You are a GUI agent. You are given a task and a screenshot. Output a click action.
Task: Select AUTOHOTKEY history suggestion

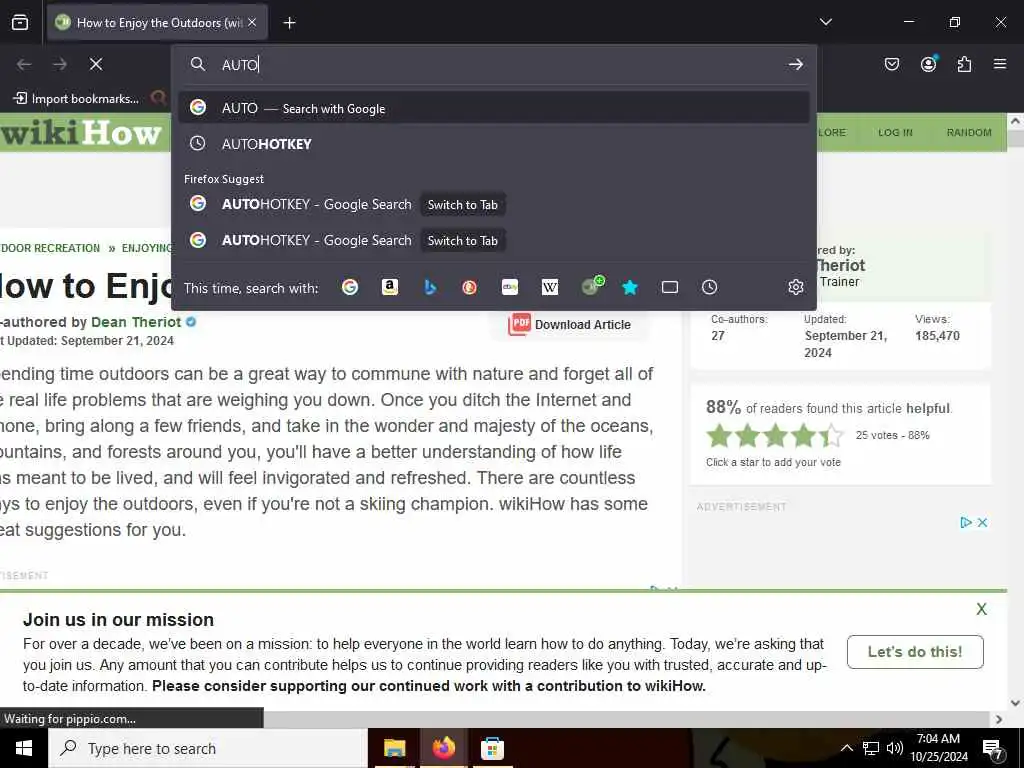(x=494, y=144)
